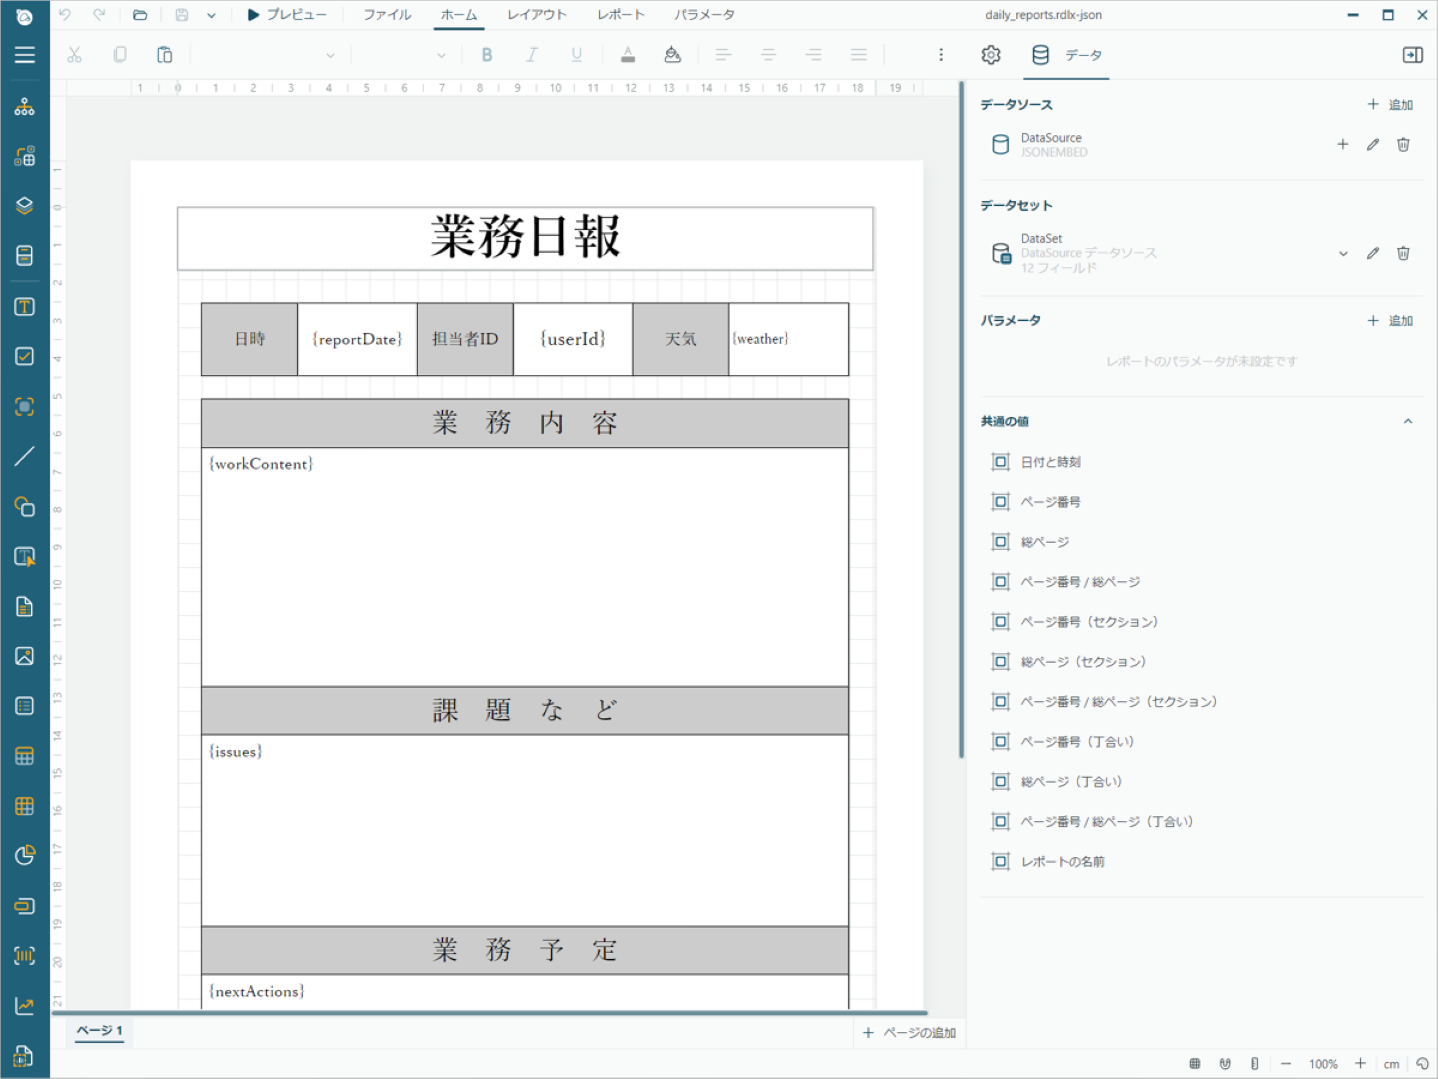
Task: Click the fill color bucket swatch
Action: point(673,55)
